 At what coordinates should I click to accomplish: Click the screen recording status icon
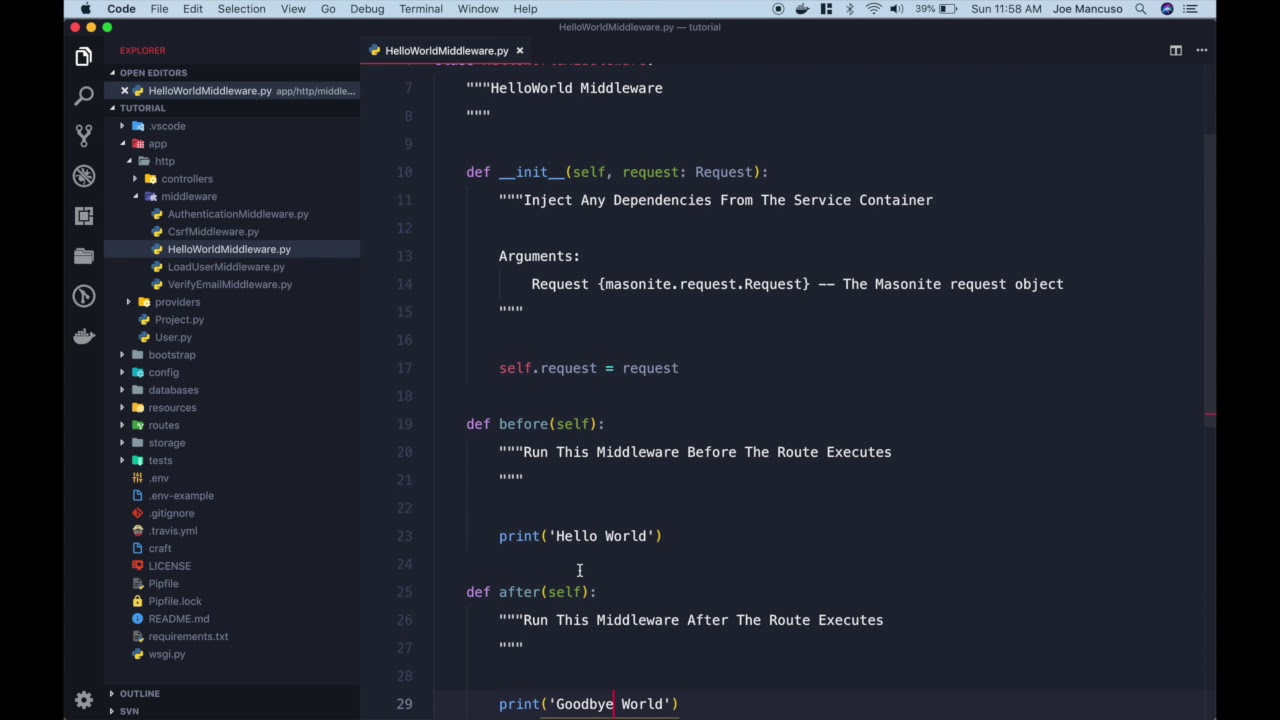pyautogui.click(x=778, y=9)
